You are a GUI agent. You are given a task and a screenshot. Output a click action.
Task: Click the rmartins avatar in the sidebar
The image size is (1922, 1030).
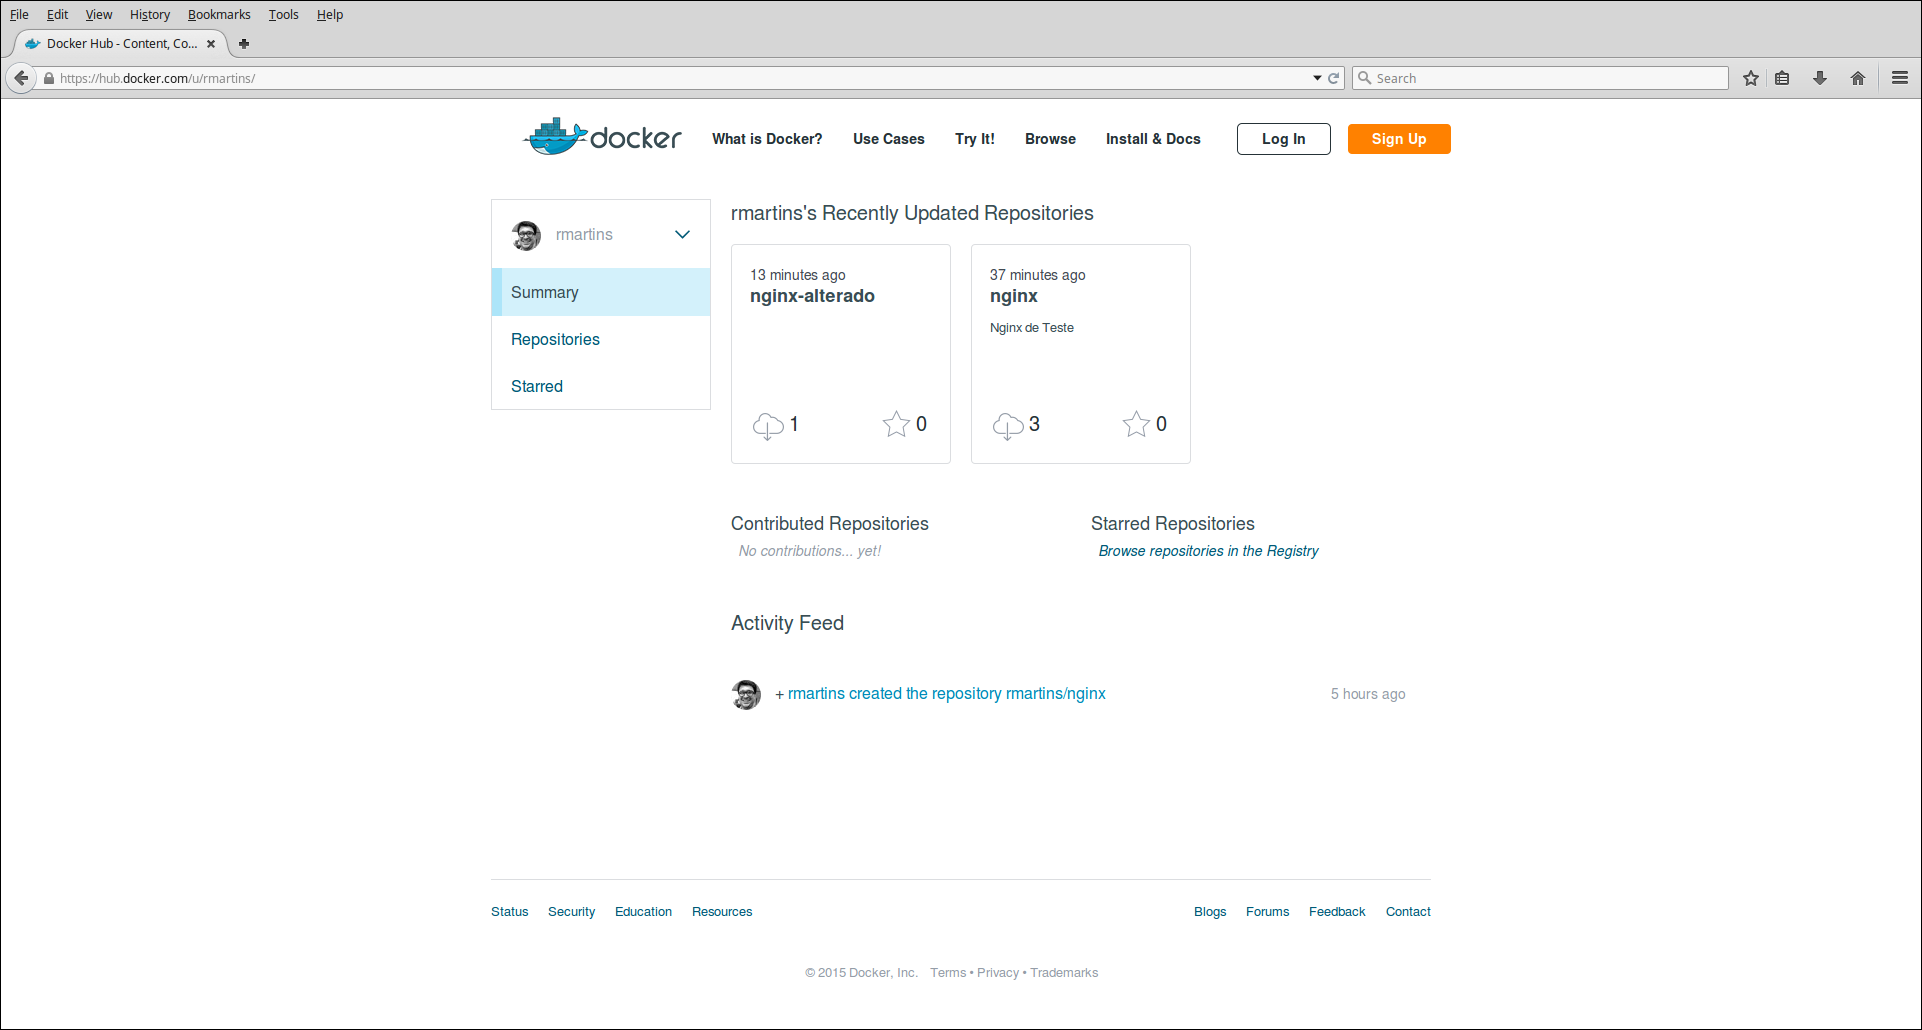pos(527,234)
